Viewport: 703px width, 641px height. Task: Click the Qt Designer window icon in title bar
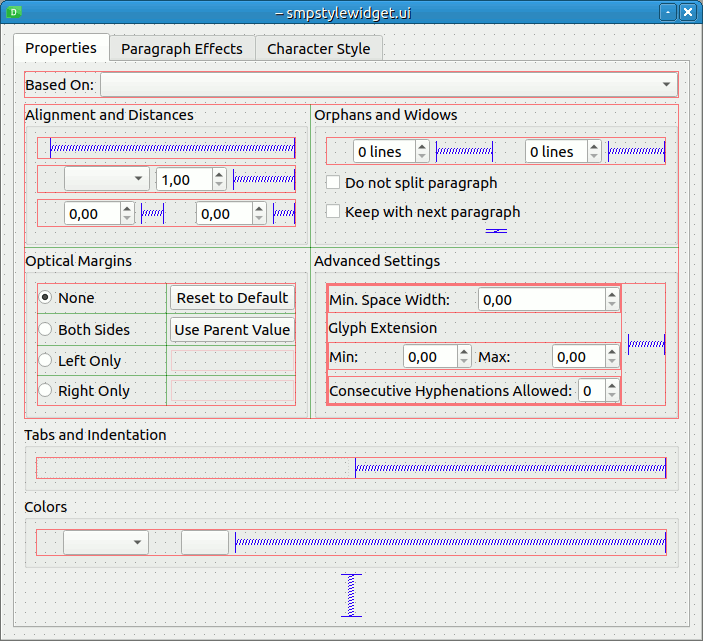click(13, 12)
